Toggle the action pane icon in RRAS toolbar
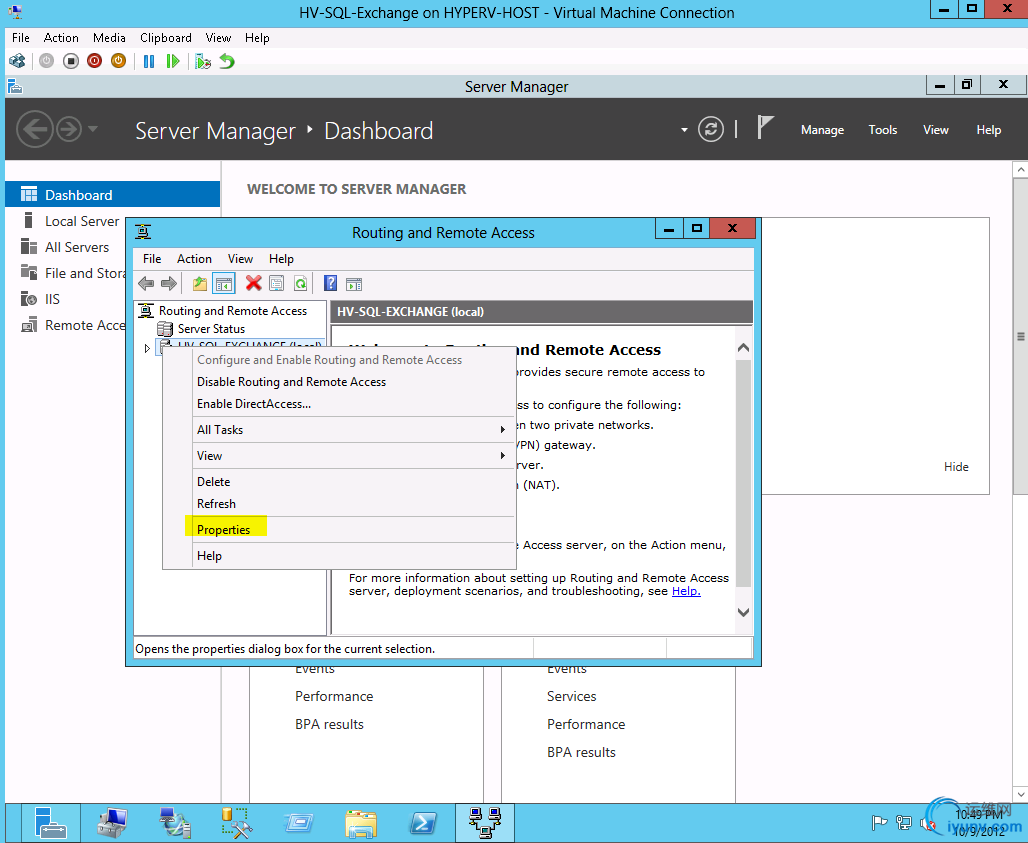The height and width of the screenshot is (843, 1028). click(x=354, y=284)
